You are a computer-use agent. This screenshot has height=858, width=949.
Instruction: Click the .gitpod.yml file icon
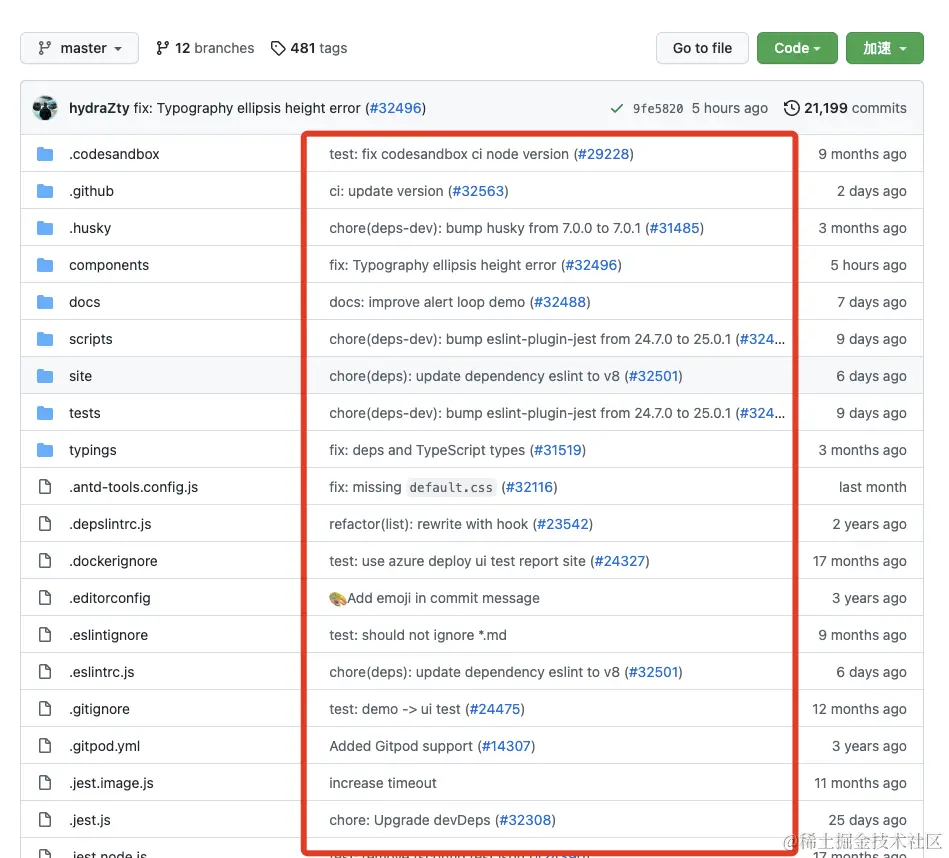click(45, 745)
